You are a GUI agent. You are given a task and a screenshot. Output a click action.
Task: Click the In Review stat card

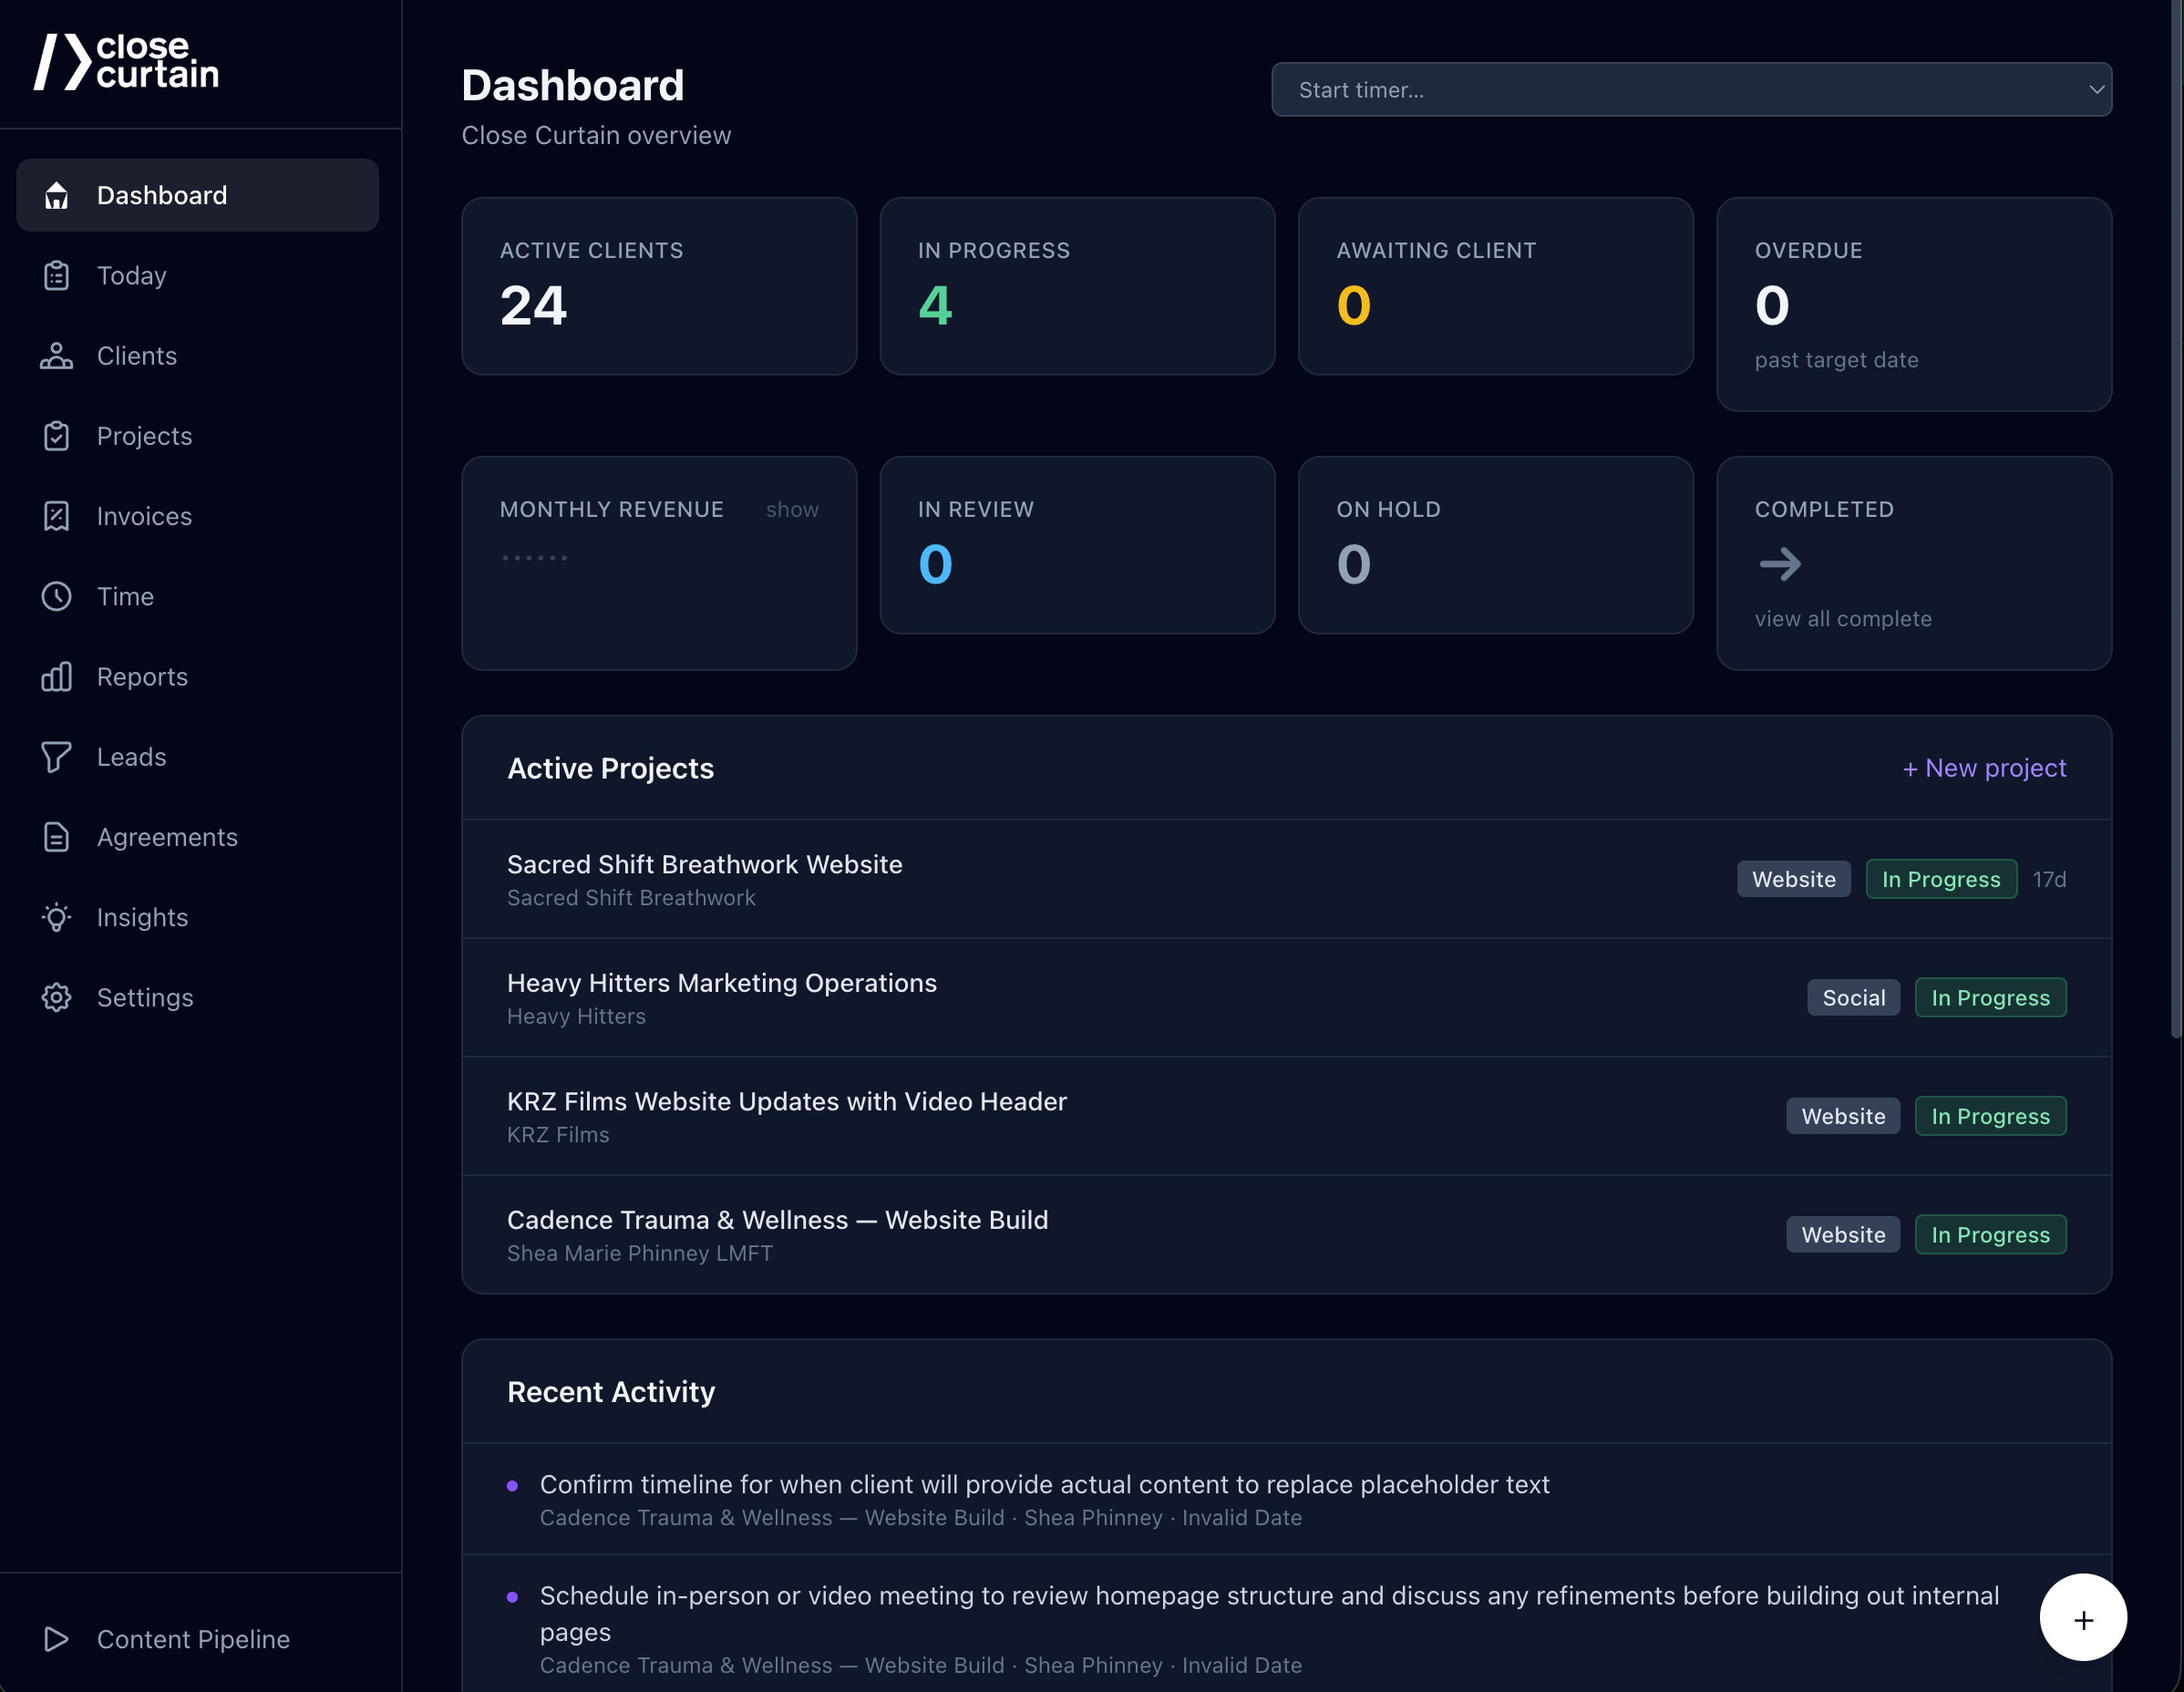click(1077, 545)
